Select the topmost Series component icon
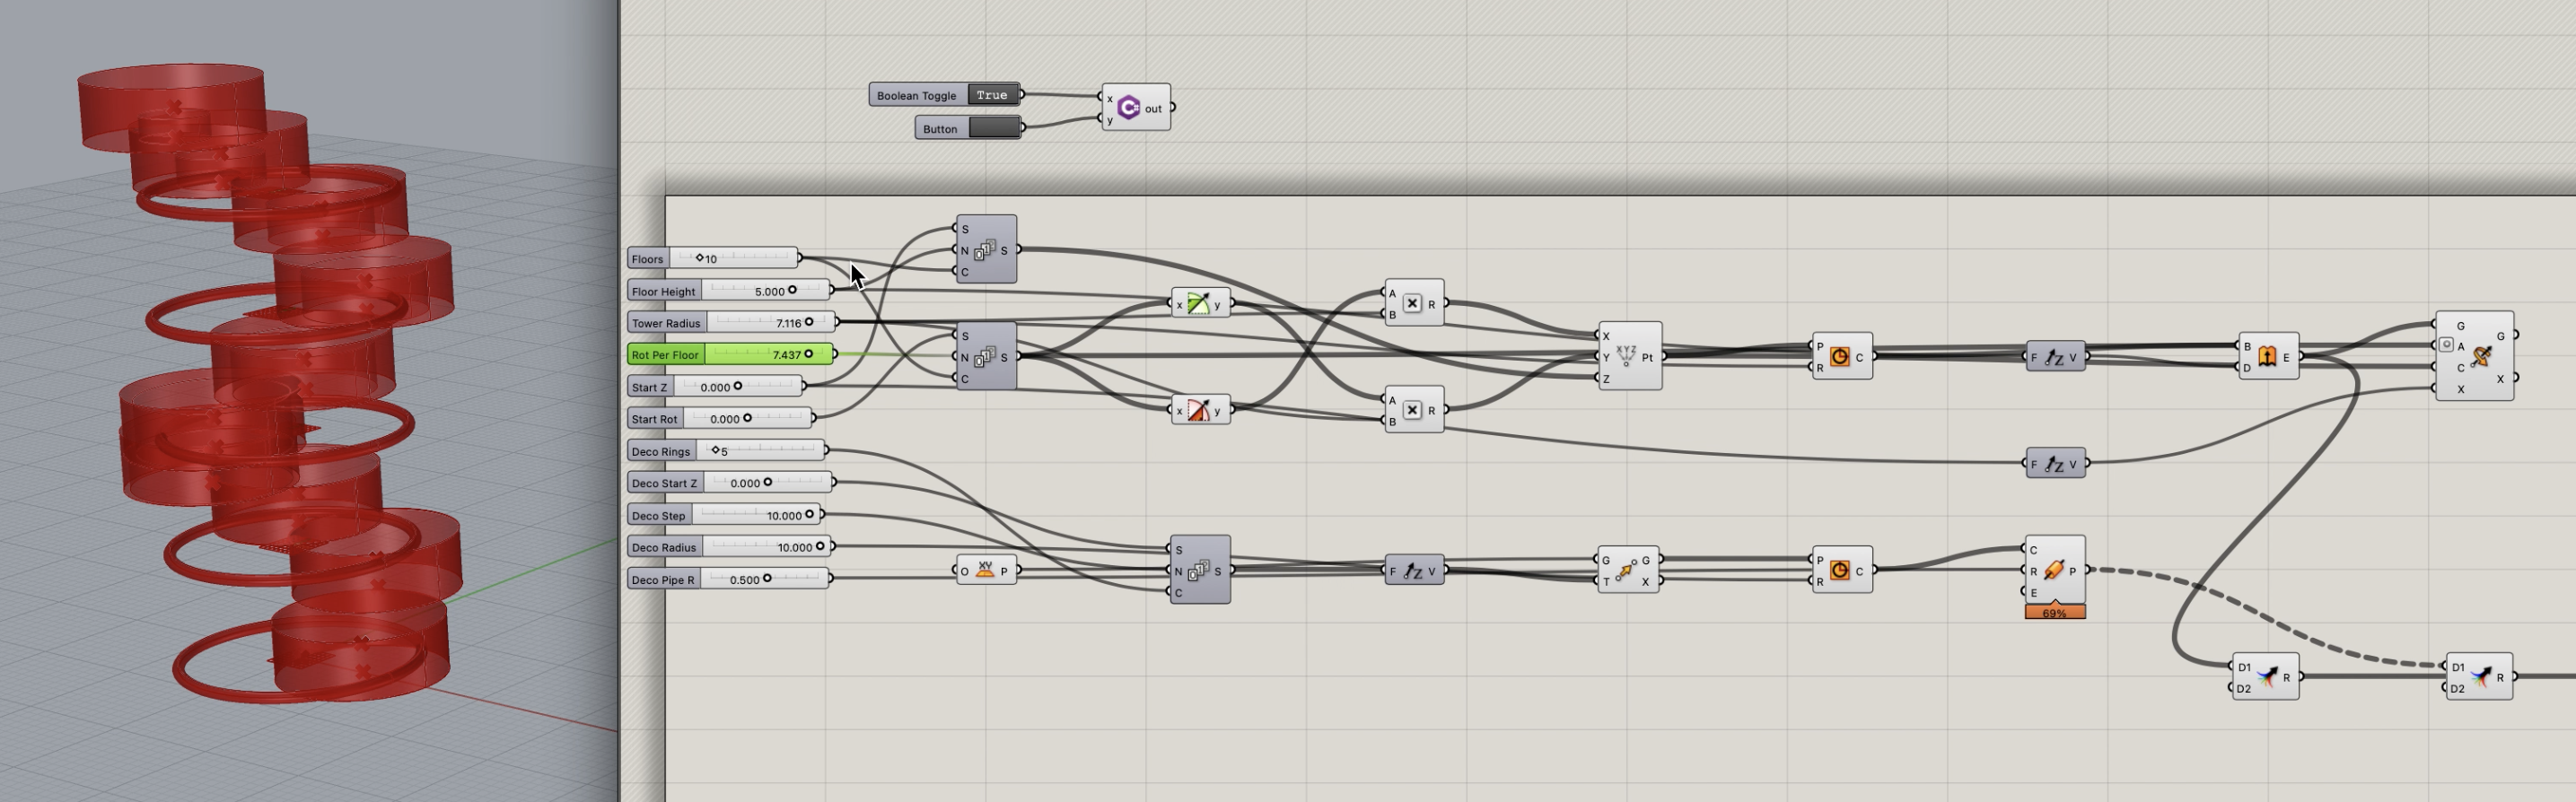Viewport: 2576px width, 802px height. [x=985, y=250]
